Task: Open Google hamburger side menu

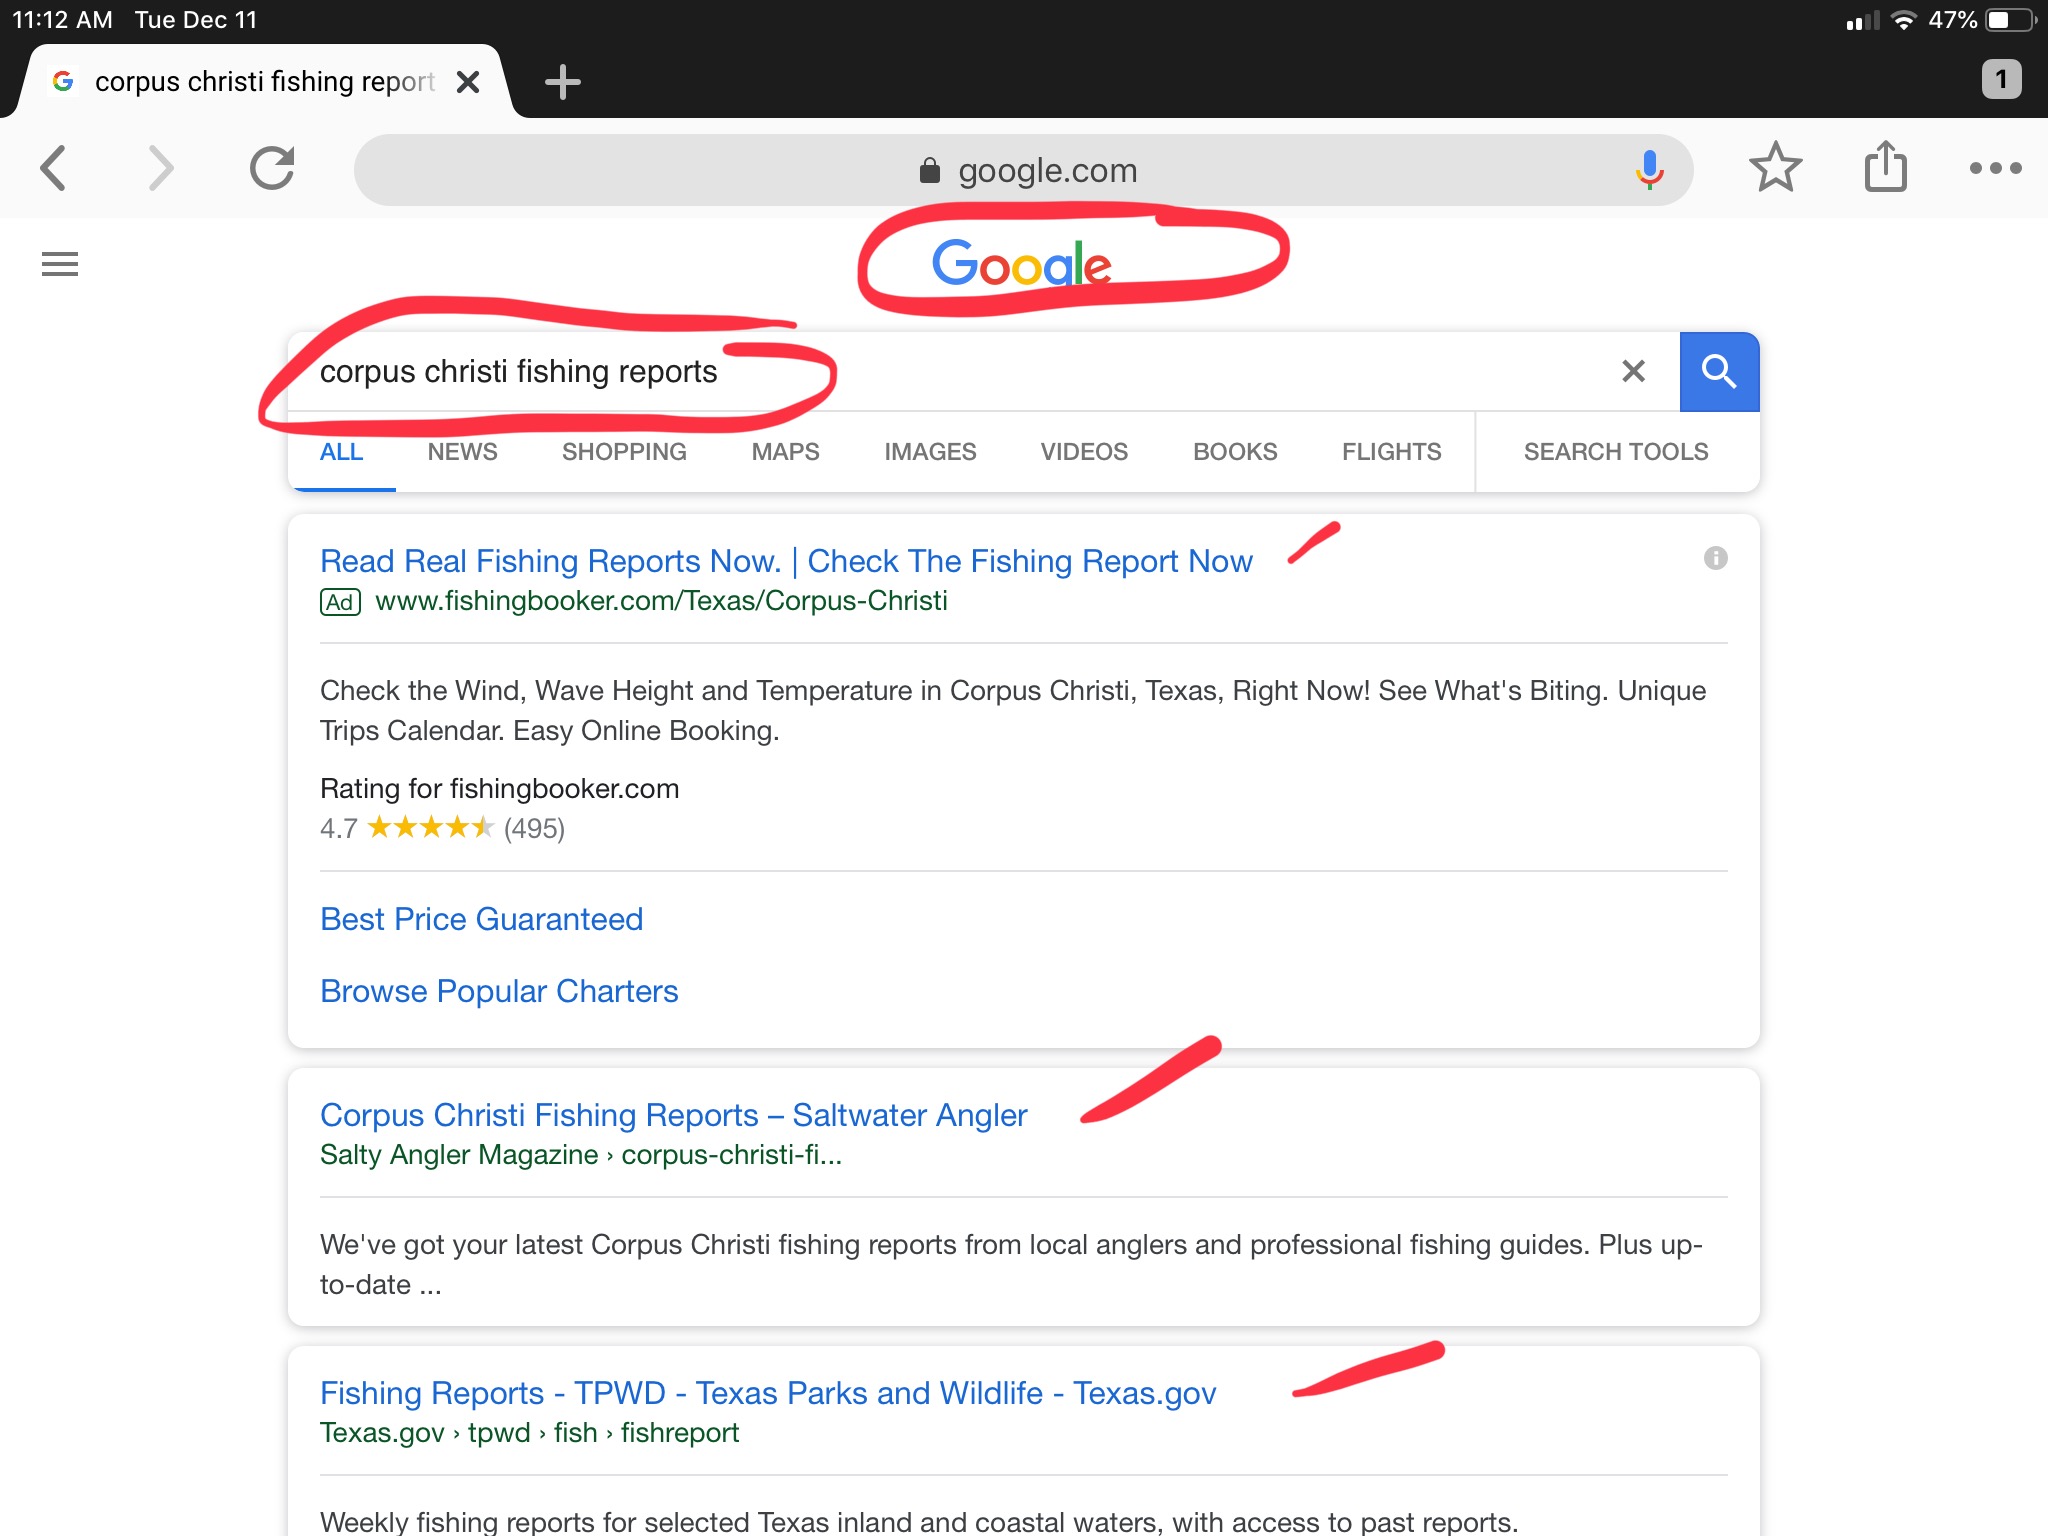Action: click(60, 264)
